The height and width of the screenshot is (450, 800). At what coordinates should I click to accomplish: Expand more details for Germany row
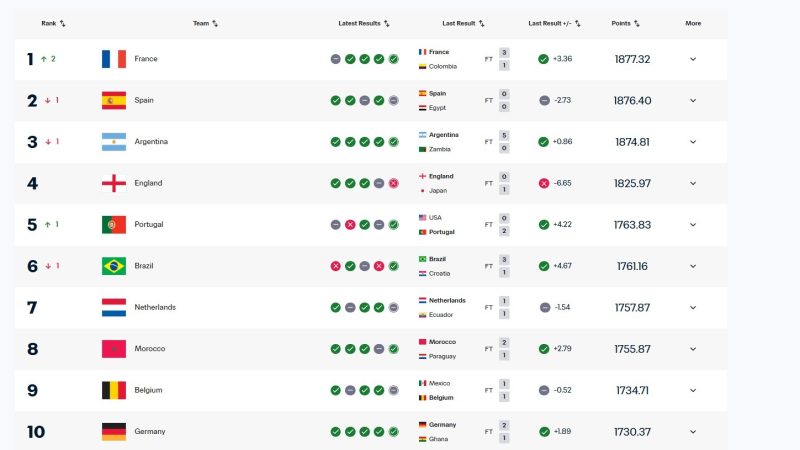pyautogui.click(x=693, y=432)
